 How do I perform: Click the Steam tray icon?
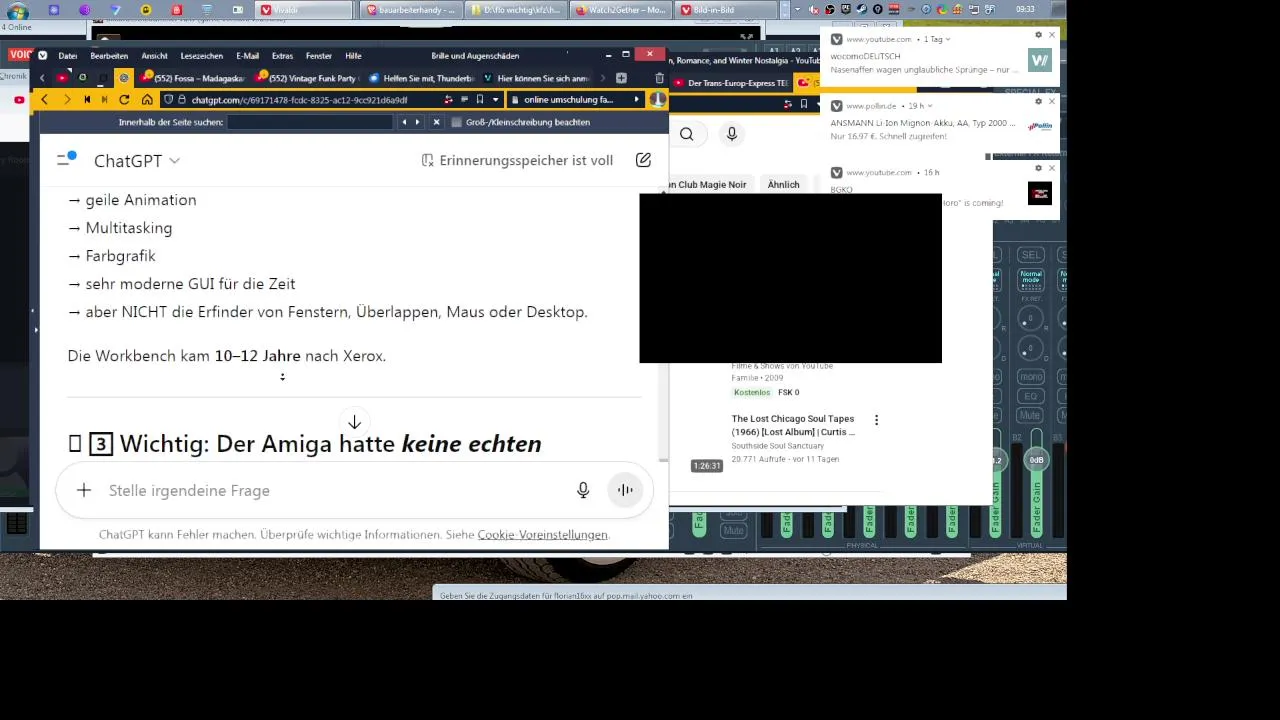pos(861,10)
